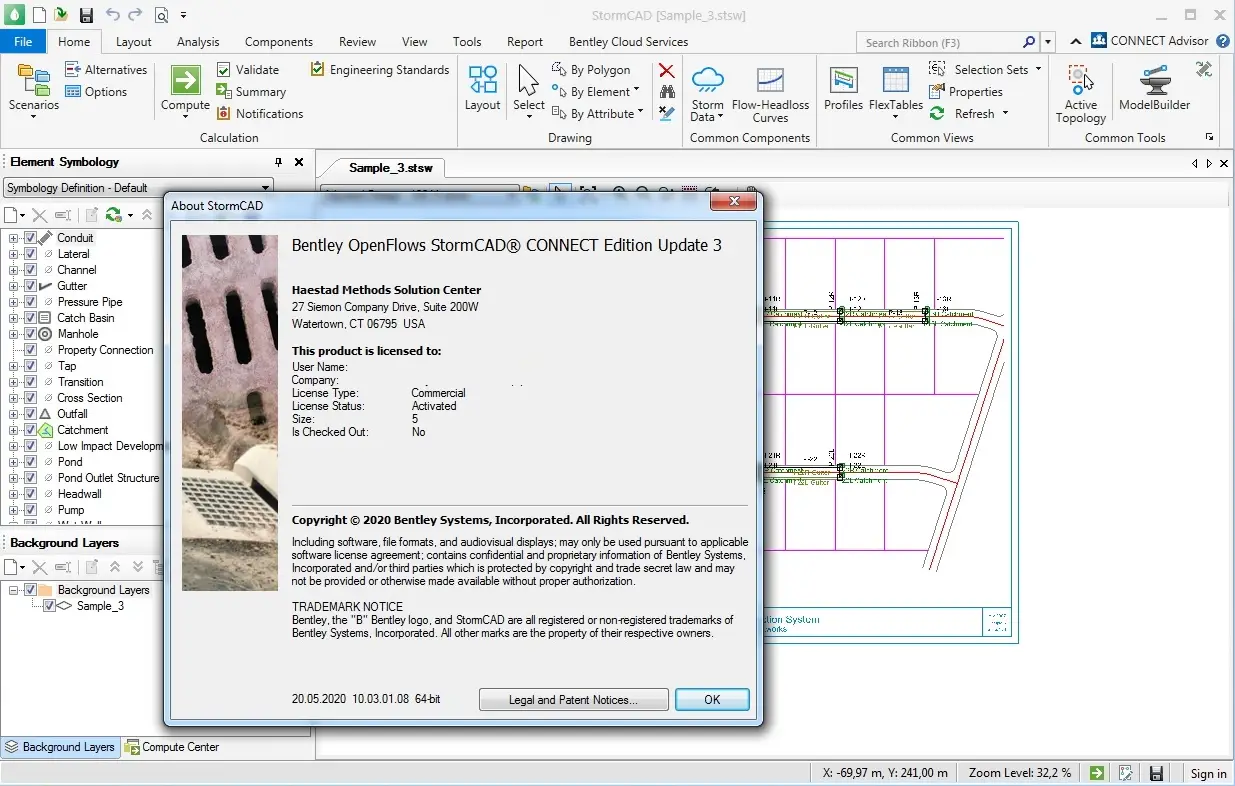This screenshot has height=786, width=1235.
Task: Click the save icon in status bar
Action: pos(1156,773)
